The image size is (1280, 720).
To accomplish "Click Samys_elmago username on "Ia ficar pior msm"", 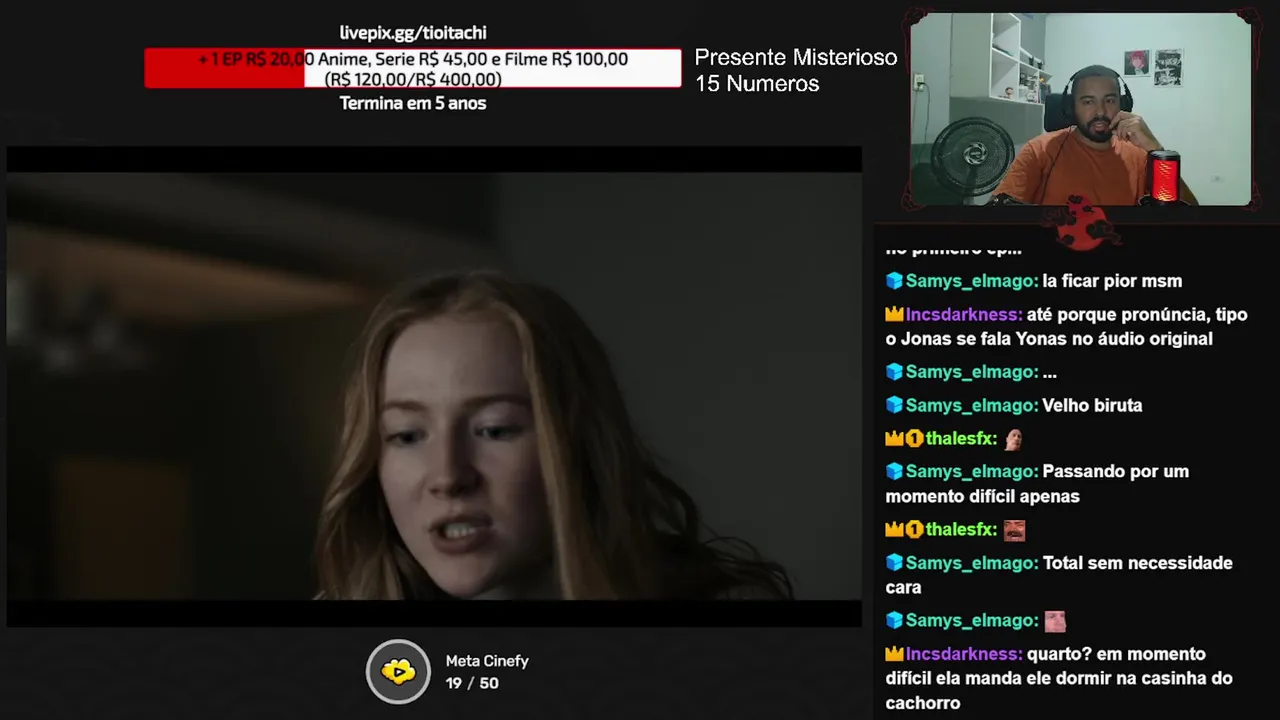I will pyautogui.click(x=972, y=281).
